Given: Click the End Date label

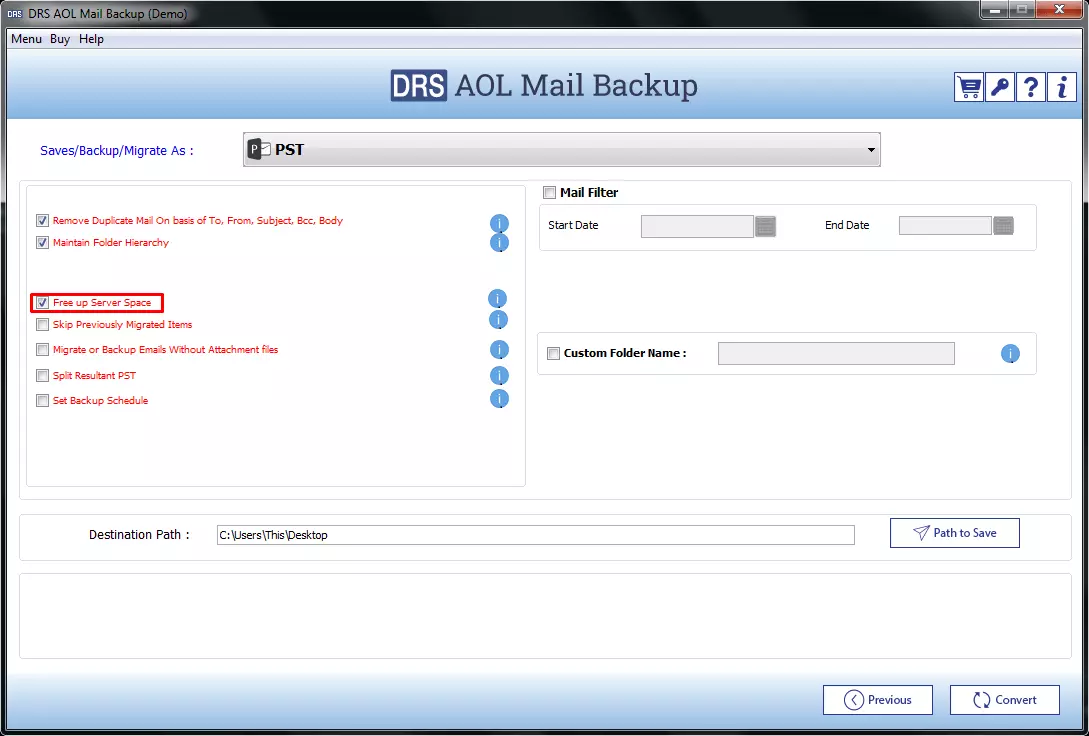Looking at the screenshot, I should [x=847, y=225].
